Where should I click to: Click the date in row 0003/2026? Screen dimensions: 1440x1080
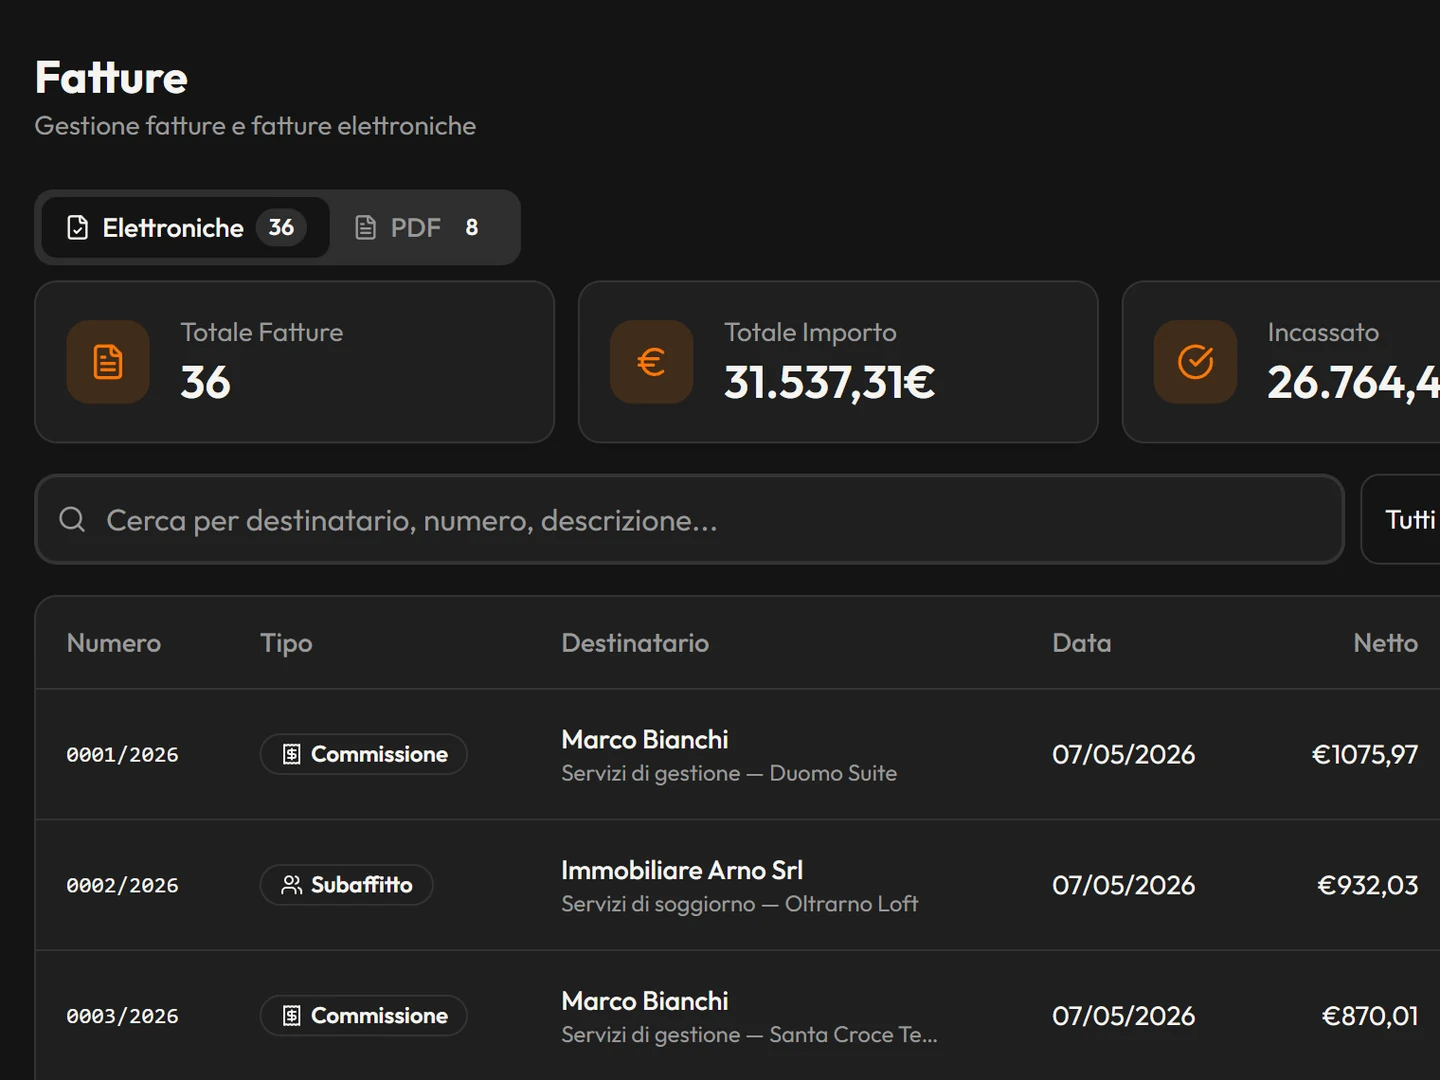click(x=1123, y=1016)
